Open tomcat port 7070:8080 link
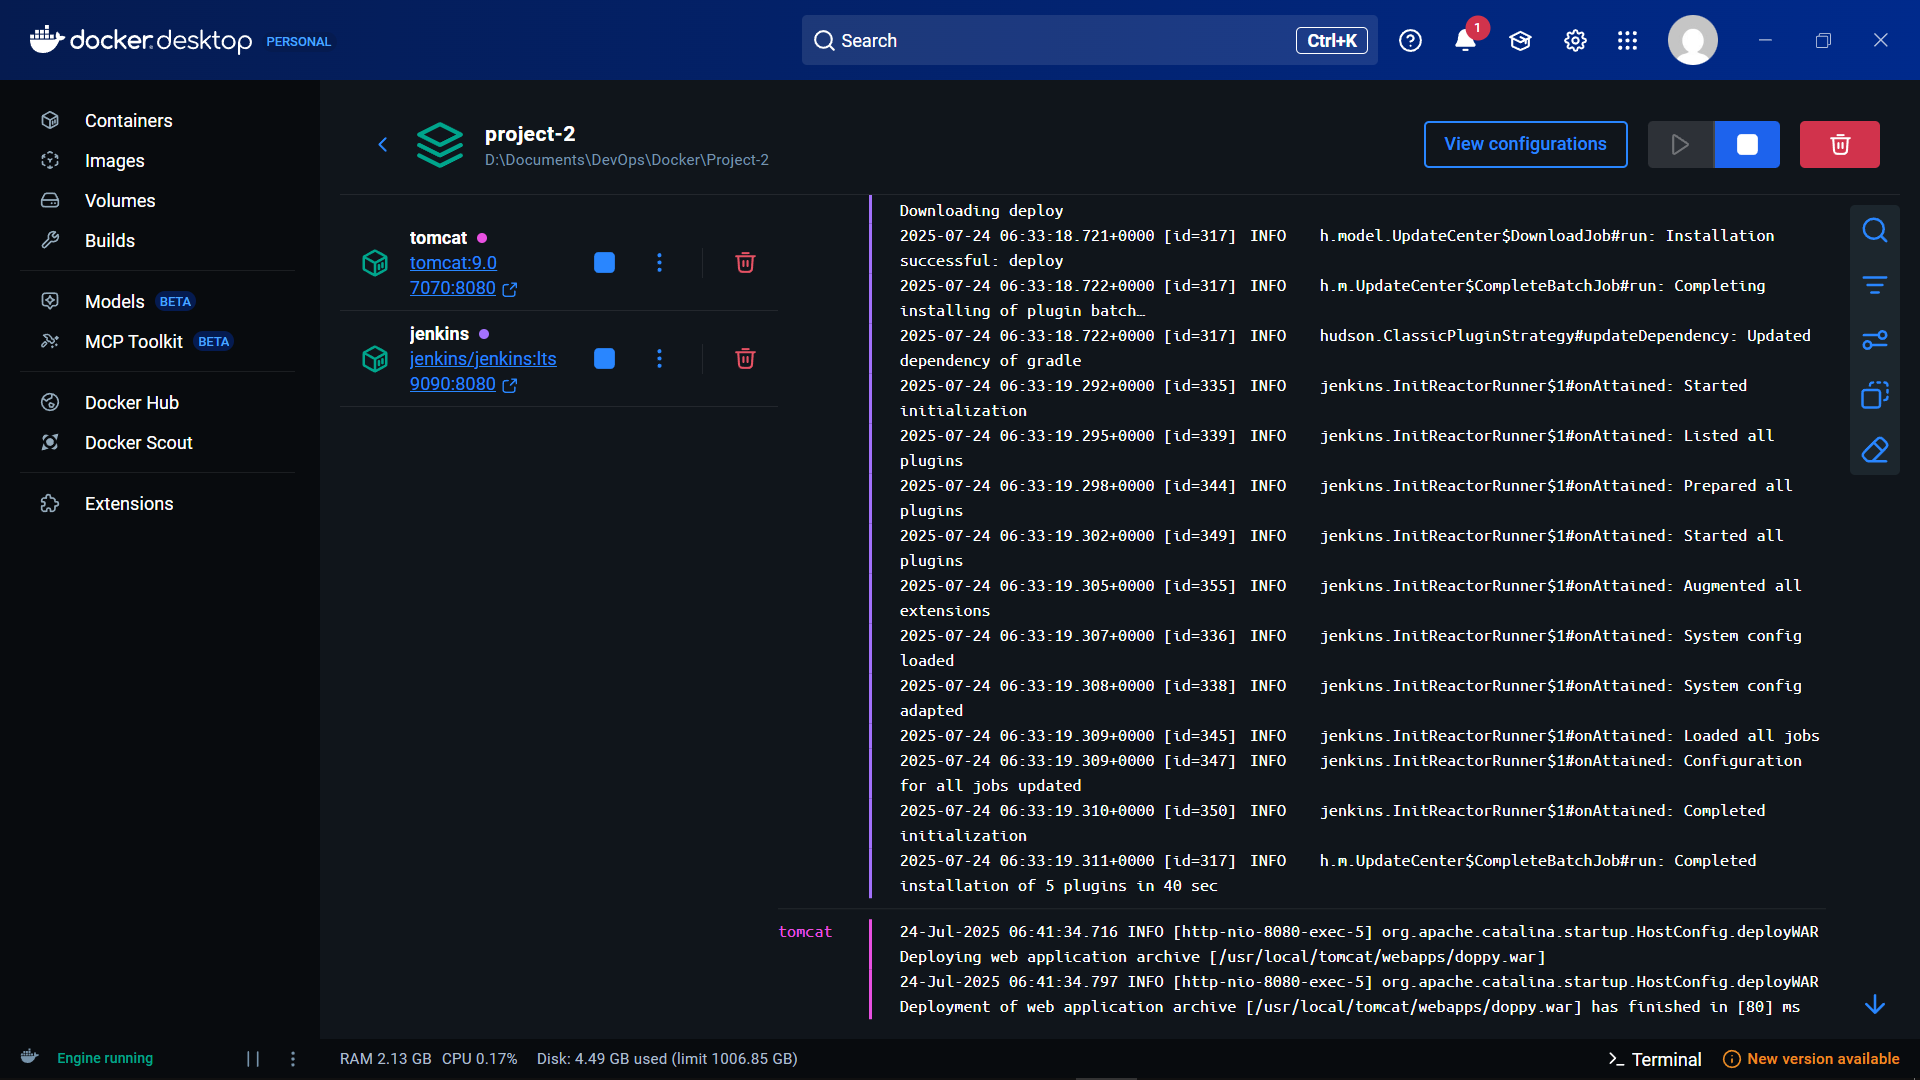 pyautogui.click(x=463, y=288)
